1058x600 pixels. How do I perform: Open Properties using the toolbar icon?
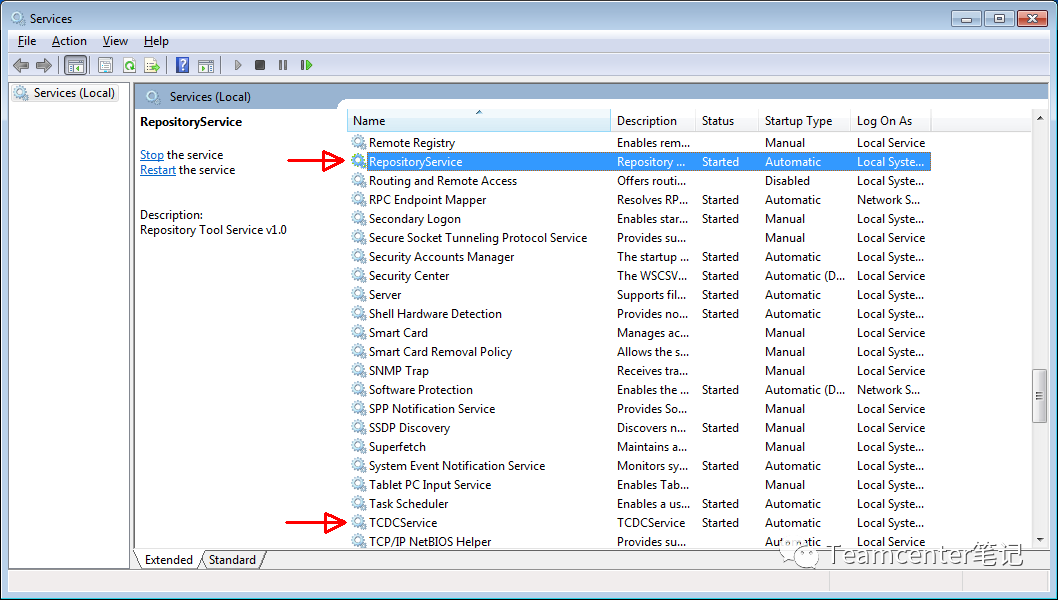tap(105, 65)
